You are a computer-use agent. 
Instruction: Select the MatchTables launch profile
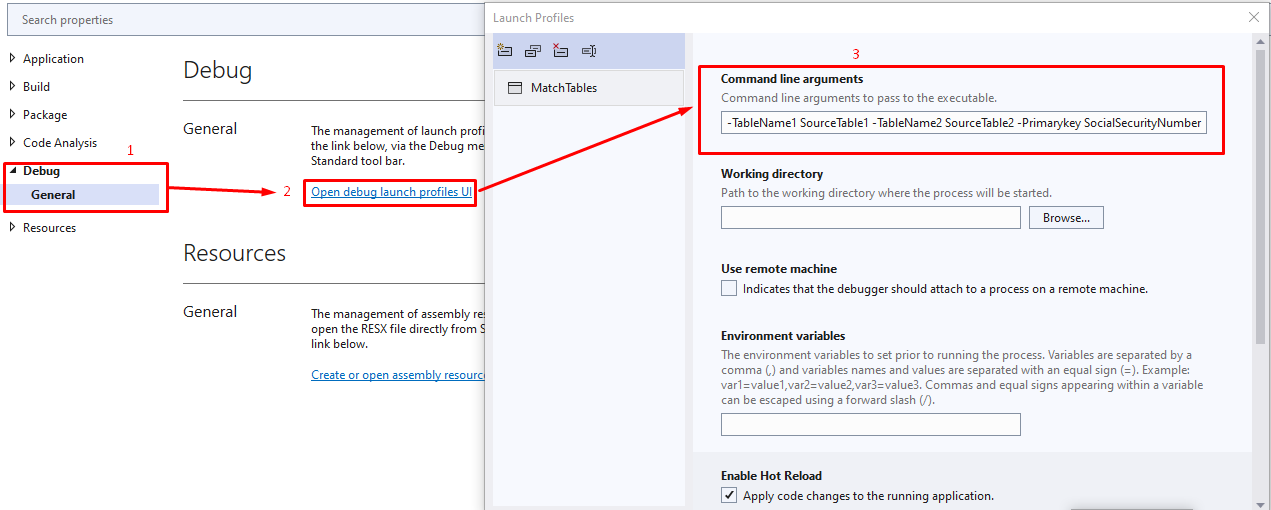tap(589, 88)
